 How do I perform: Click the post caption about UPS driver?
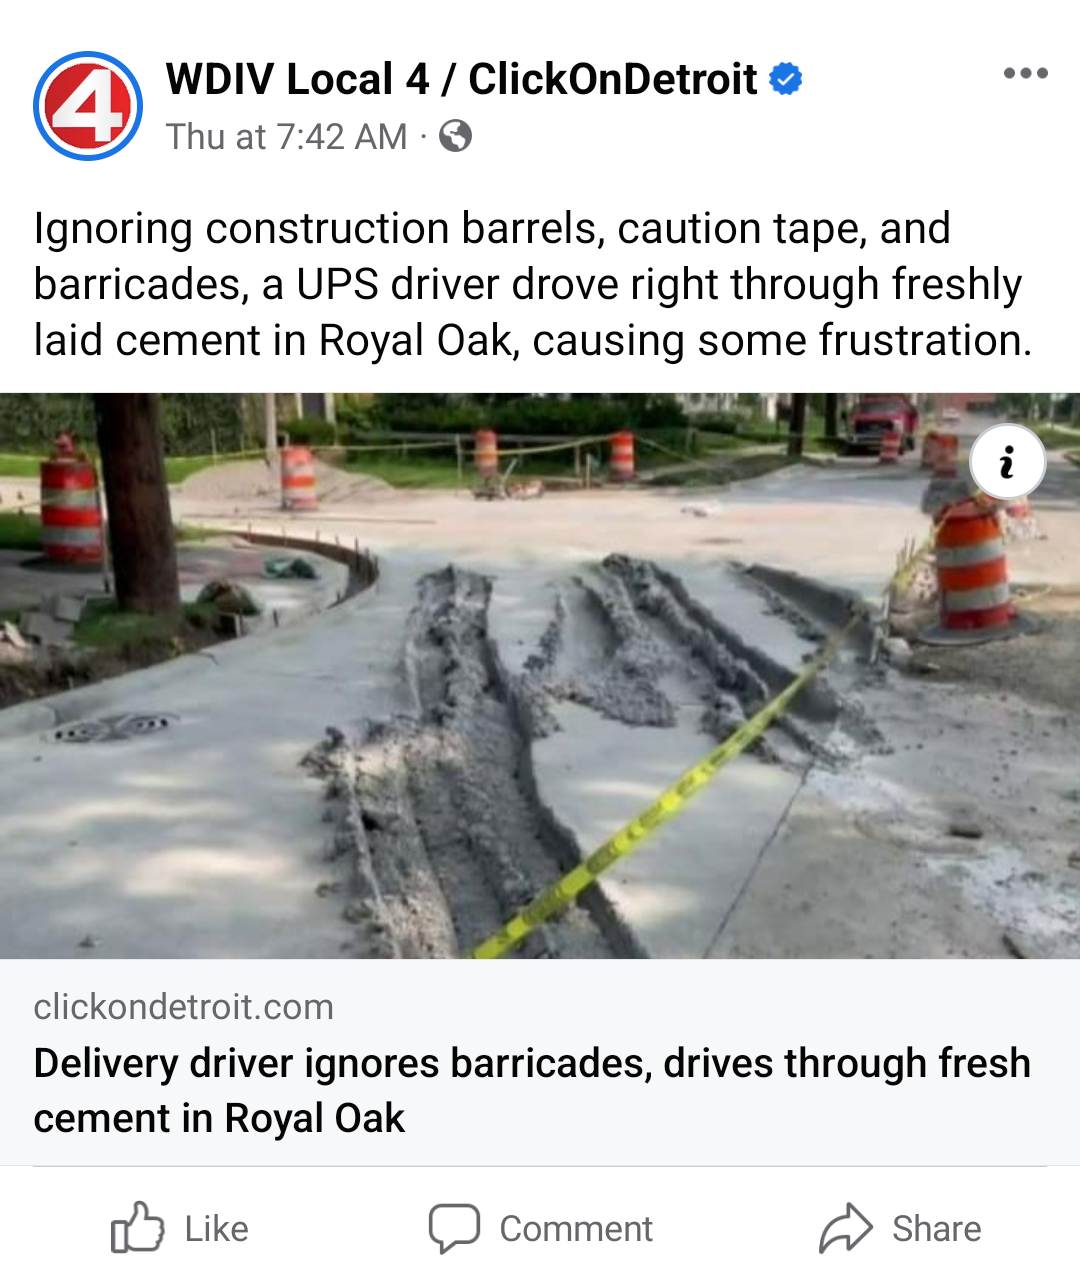tap(533, 285)
